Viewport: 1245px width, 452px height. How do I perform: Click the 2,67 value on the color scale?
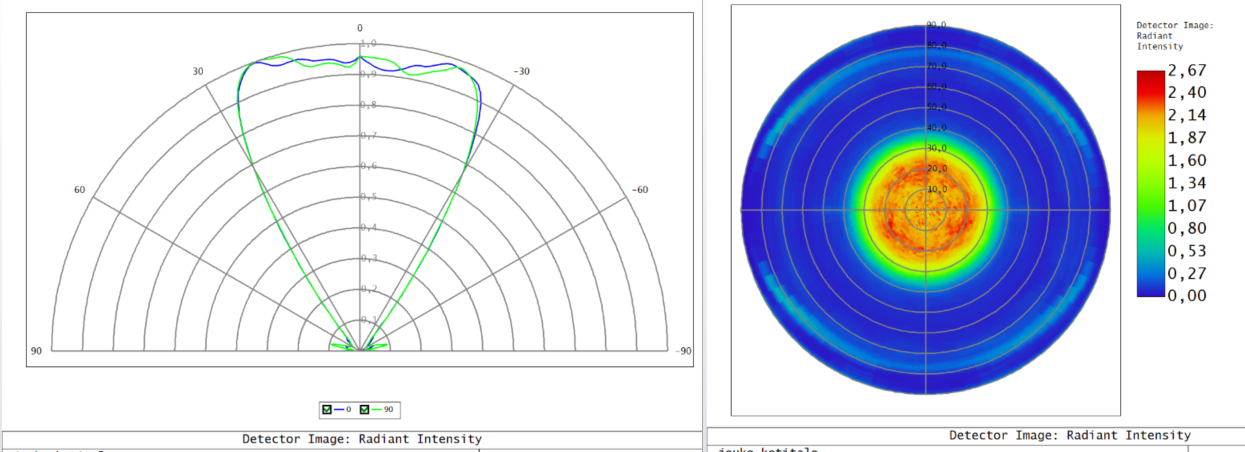1185,70
